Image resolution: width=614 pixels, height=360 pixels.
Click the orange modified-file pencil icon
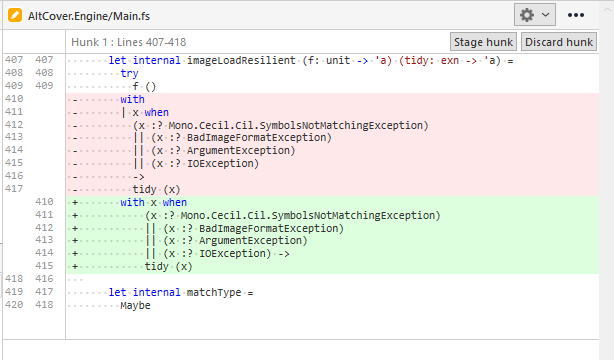coord(15,16)
